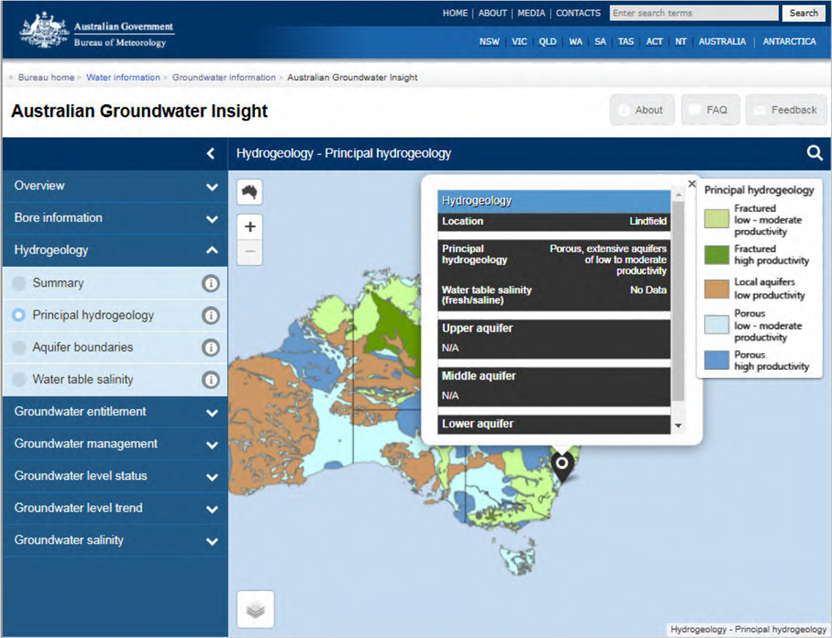The height and width of the screenshot is (638, 832).
Task: Show info for Water table salinity
Action: pyautogui.click(x=211, y=380)
